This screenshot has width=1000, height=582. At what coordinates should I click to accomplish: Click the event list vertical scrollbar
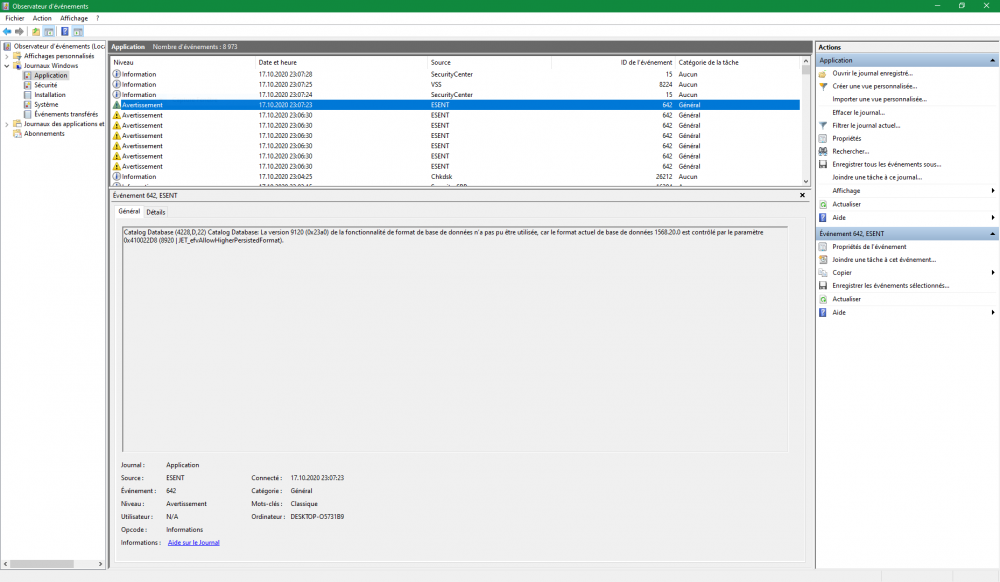(x=806, y=120)
